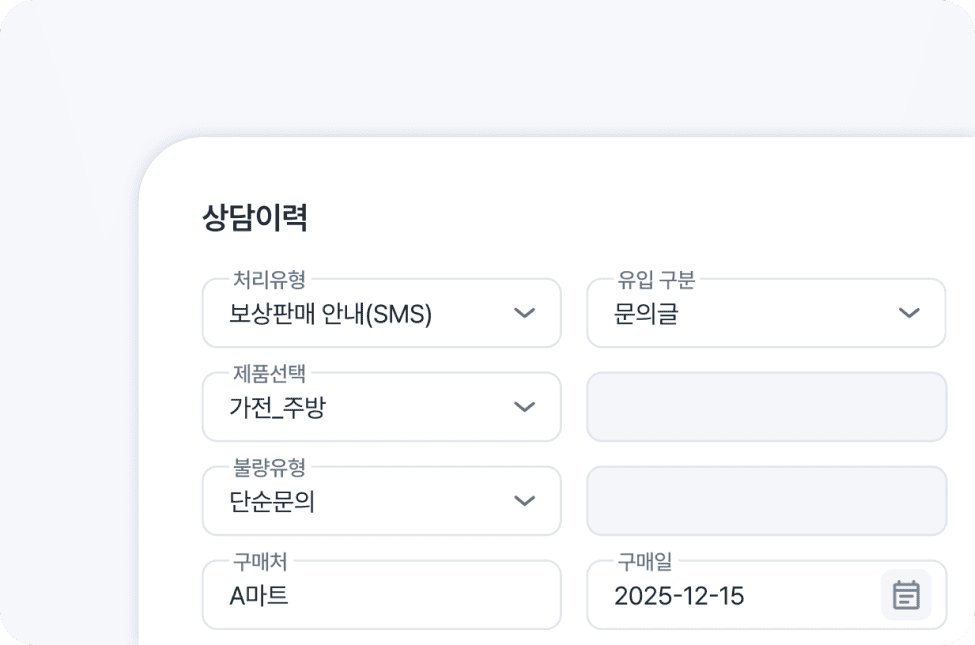Open the 불량유형 dropdown showing 단순문의

[x=360, y=502]
